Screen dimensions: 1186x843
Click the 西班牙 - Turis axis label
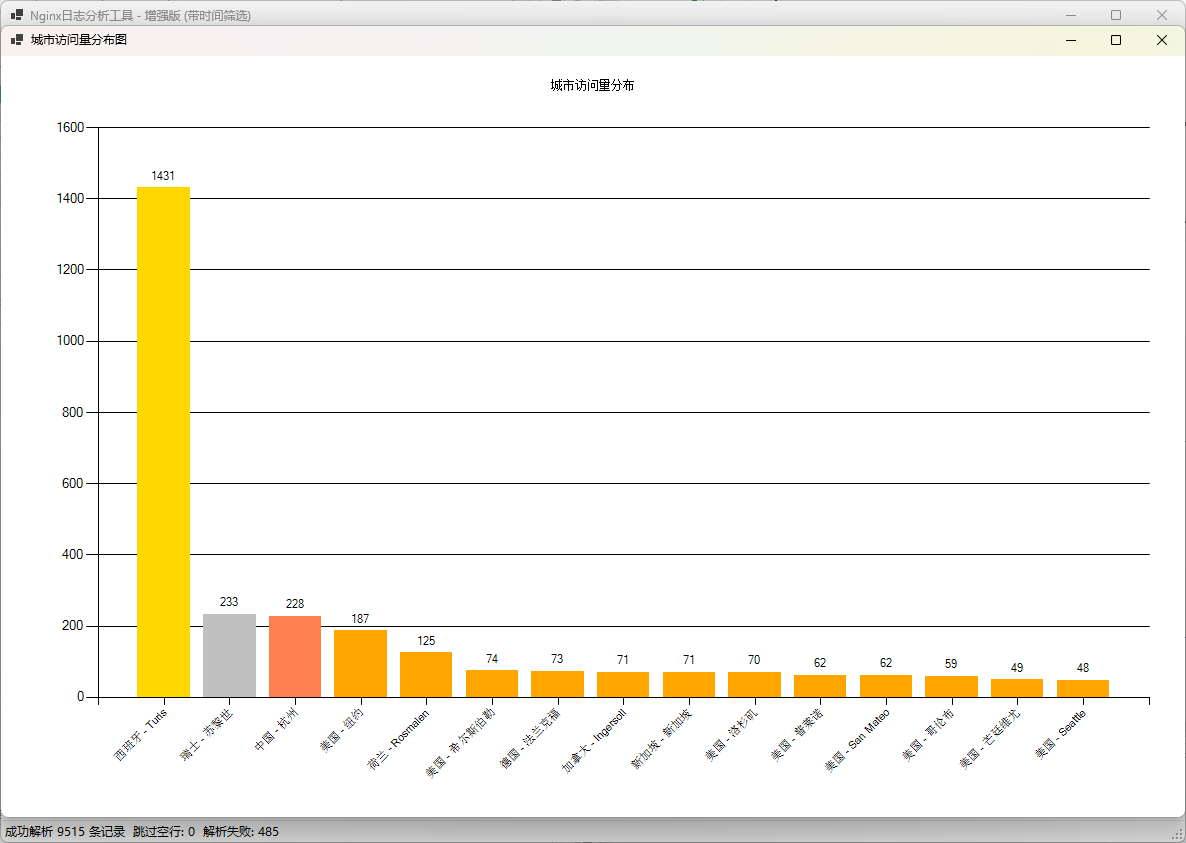coord(140,736)
